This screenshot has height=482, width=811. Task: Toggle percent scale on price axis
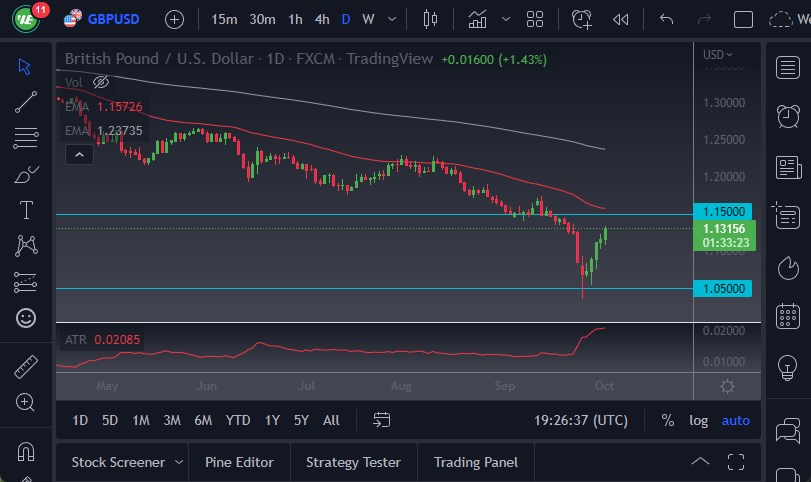point(667,421)
